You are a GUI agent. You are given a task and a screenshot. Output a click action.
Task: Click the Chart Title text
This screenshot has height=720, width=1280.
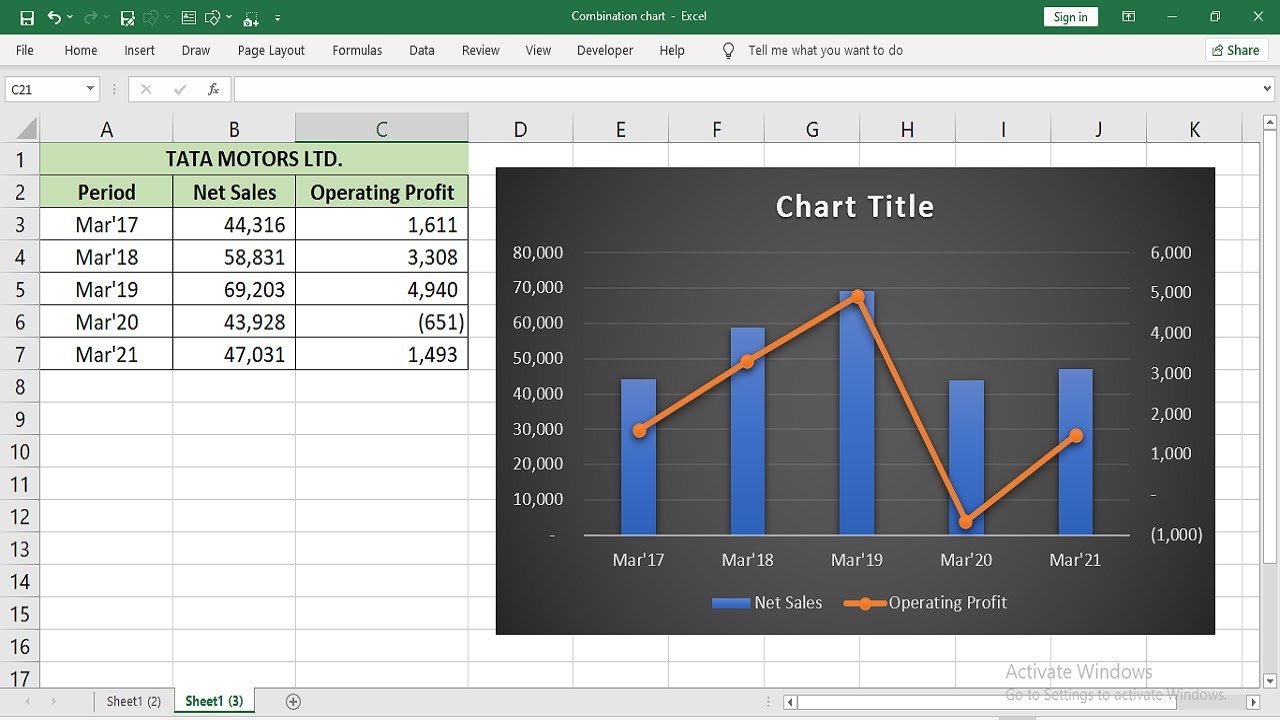[855, 206]
